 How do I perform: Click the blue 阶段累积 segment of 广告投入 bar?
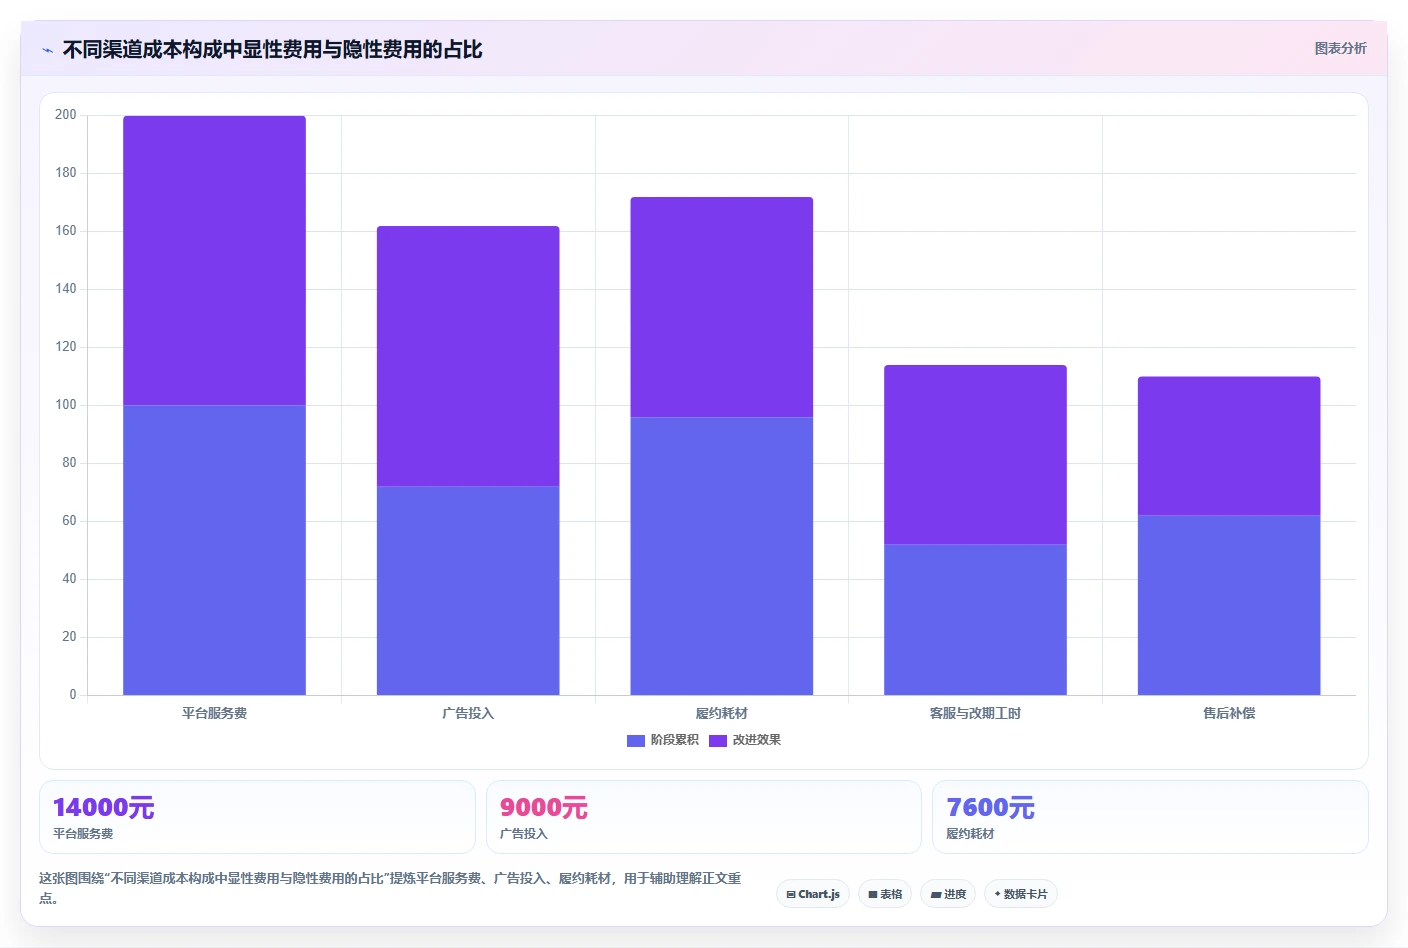click(468, 590)
